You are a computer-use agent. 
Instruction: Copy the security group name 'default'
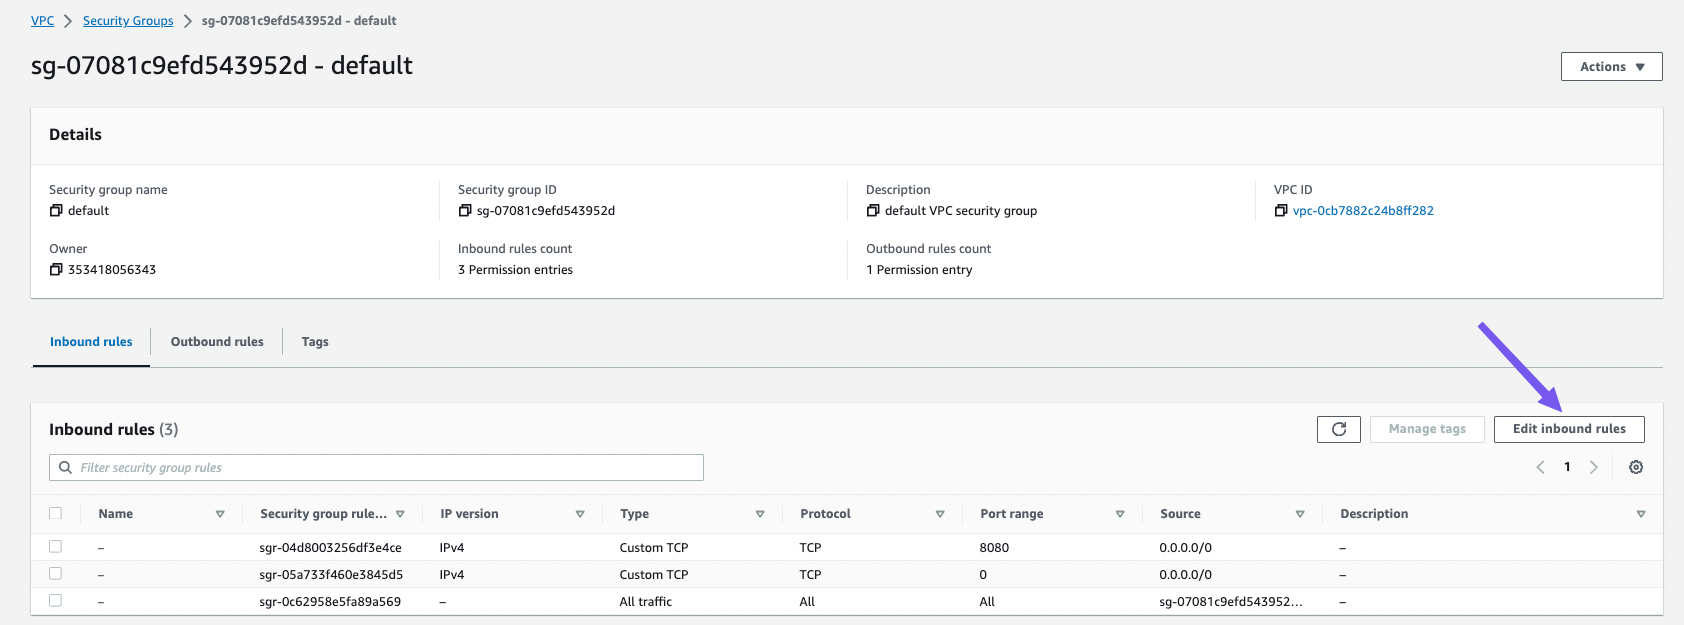(56, 211)
